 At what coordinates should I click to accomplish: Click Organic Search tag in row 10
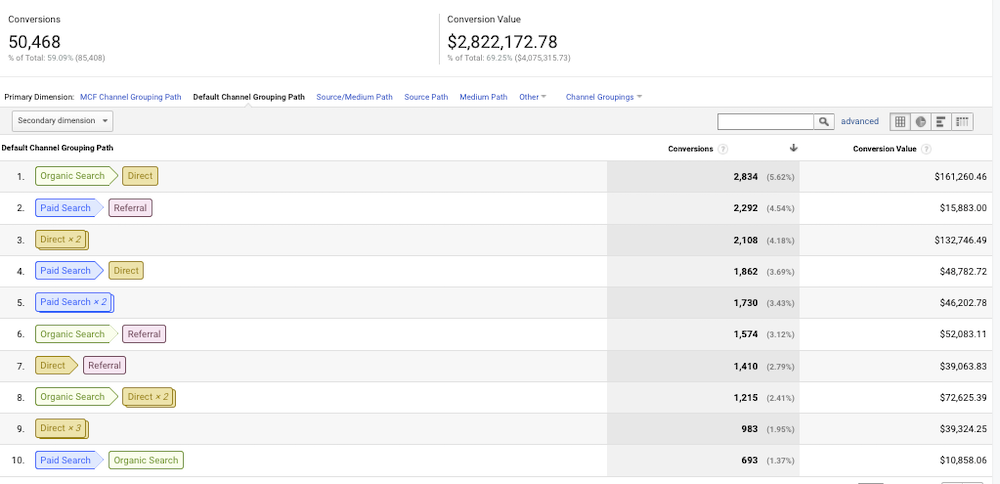point(146,460)
